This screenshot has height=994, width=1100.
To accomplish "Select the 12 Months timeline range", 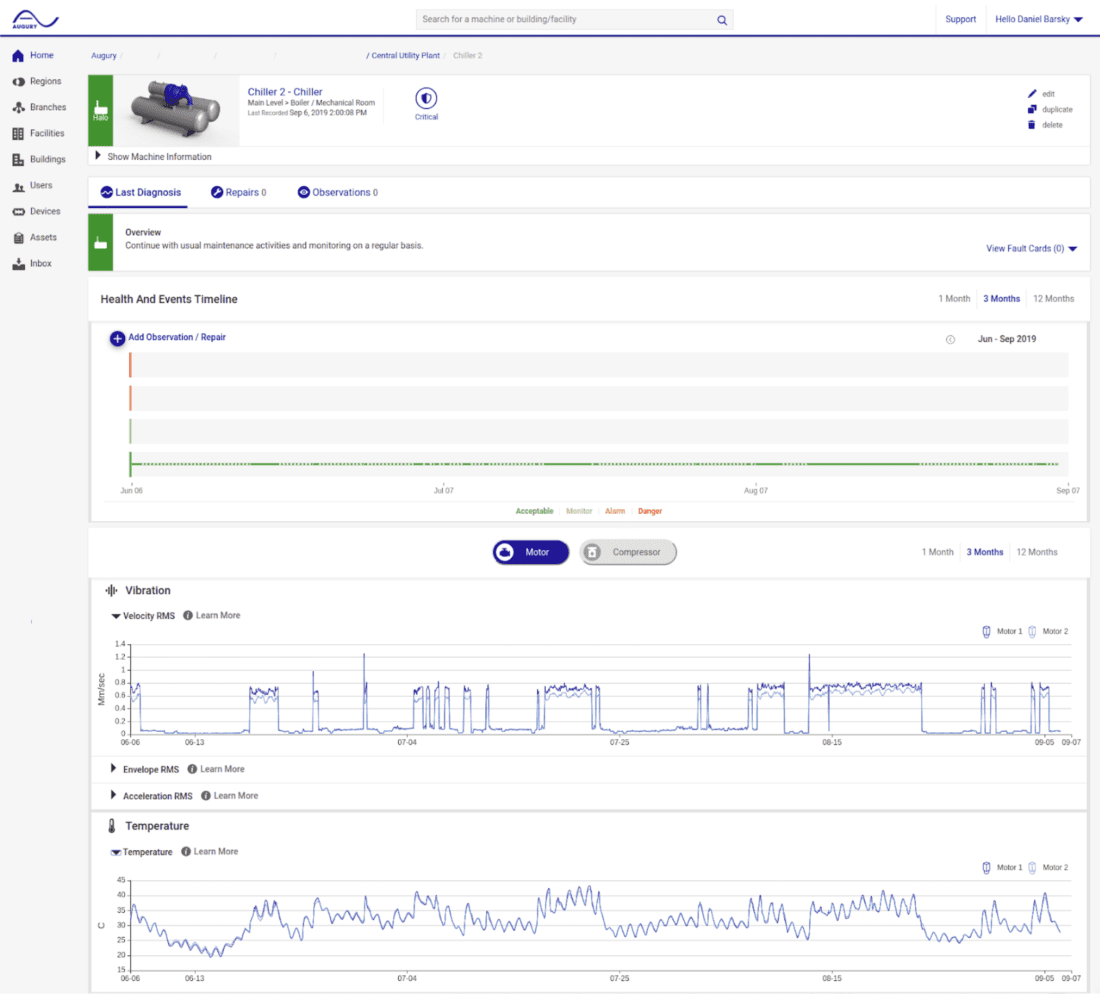I will [x=1054, y=298].
